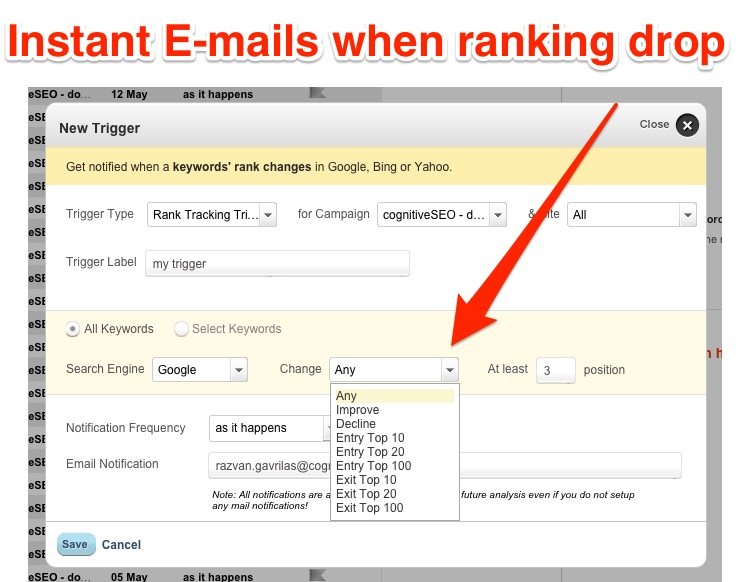Select Entry Top 20 option
This screenshot has height=582, width=746.
pyautogui.click(x=370, y=452)
